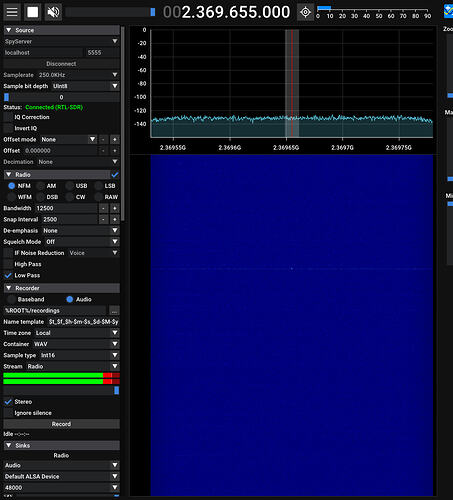This screenshot has height=500, width=453.
Task: Adjust the volume slider at top
Action: point(110,12)
